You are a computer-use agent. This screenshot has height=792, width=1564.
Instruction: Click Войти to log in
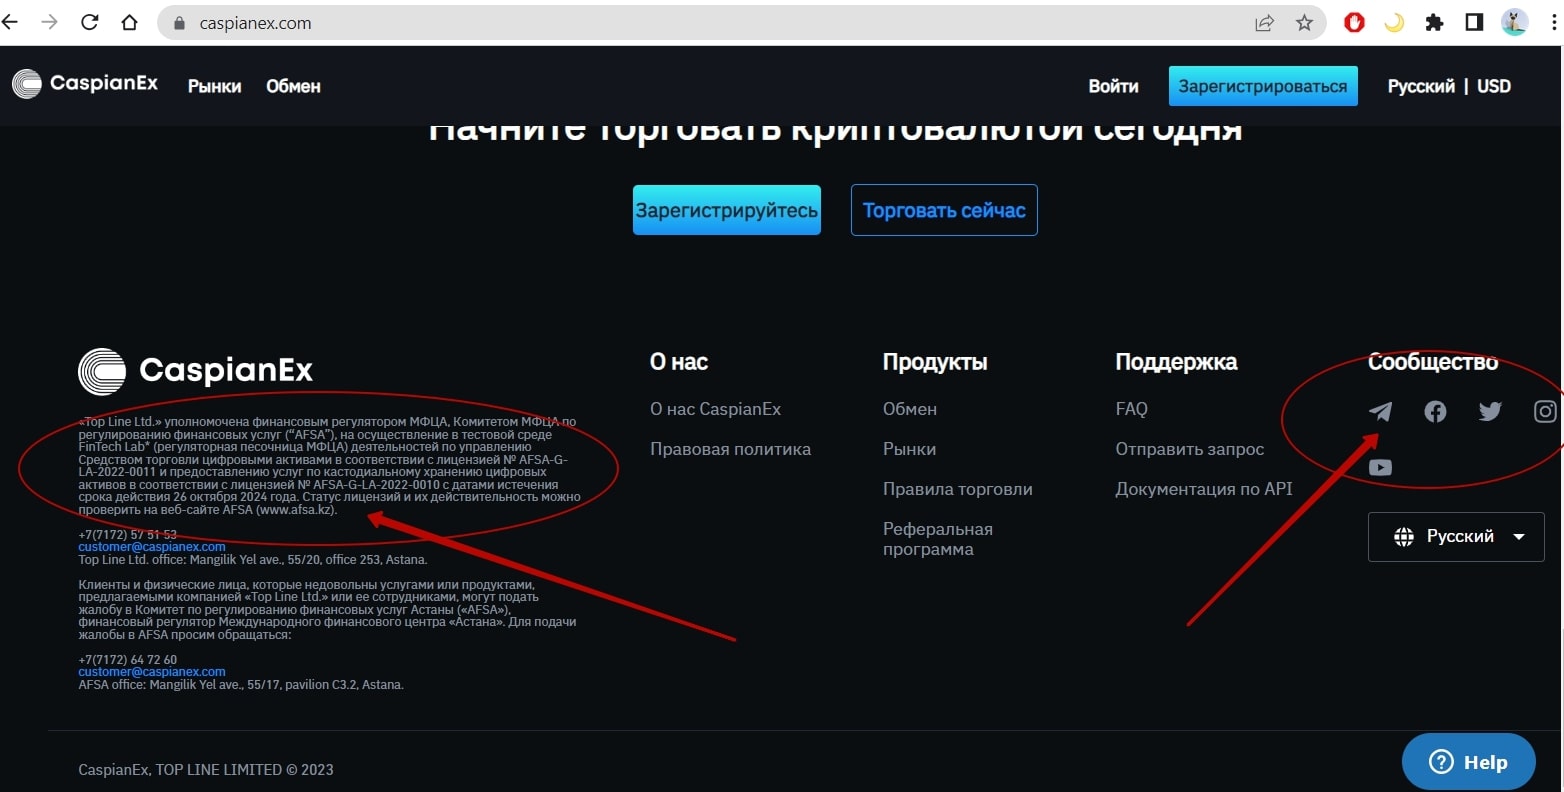tap(1113, 86)
